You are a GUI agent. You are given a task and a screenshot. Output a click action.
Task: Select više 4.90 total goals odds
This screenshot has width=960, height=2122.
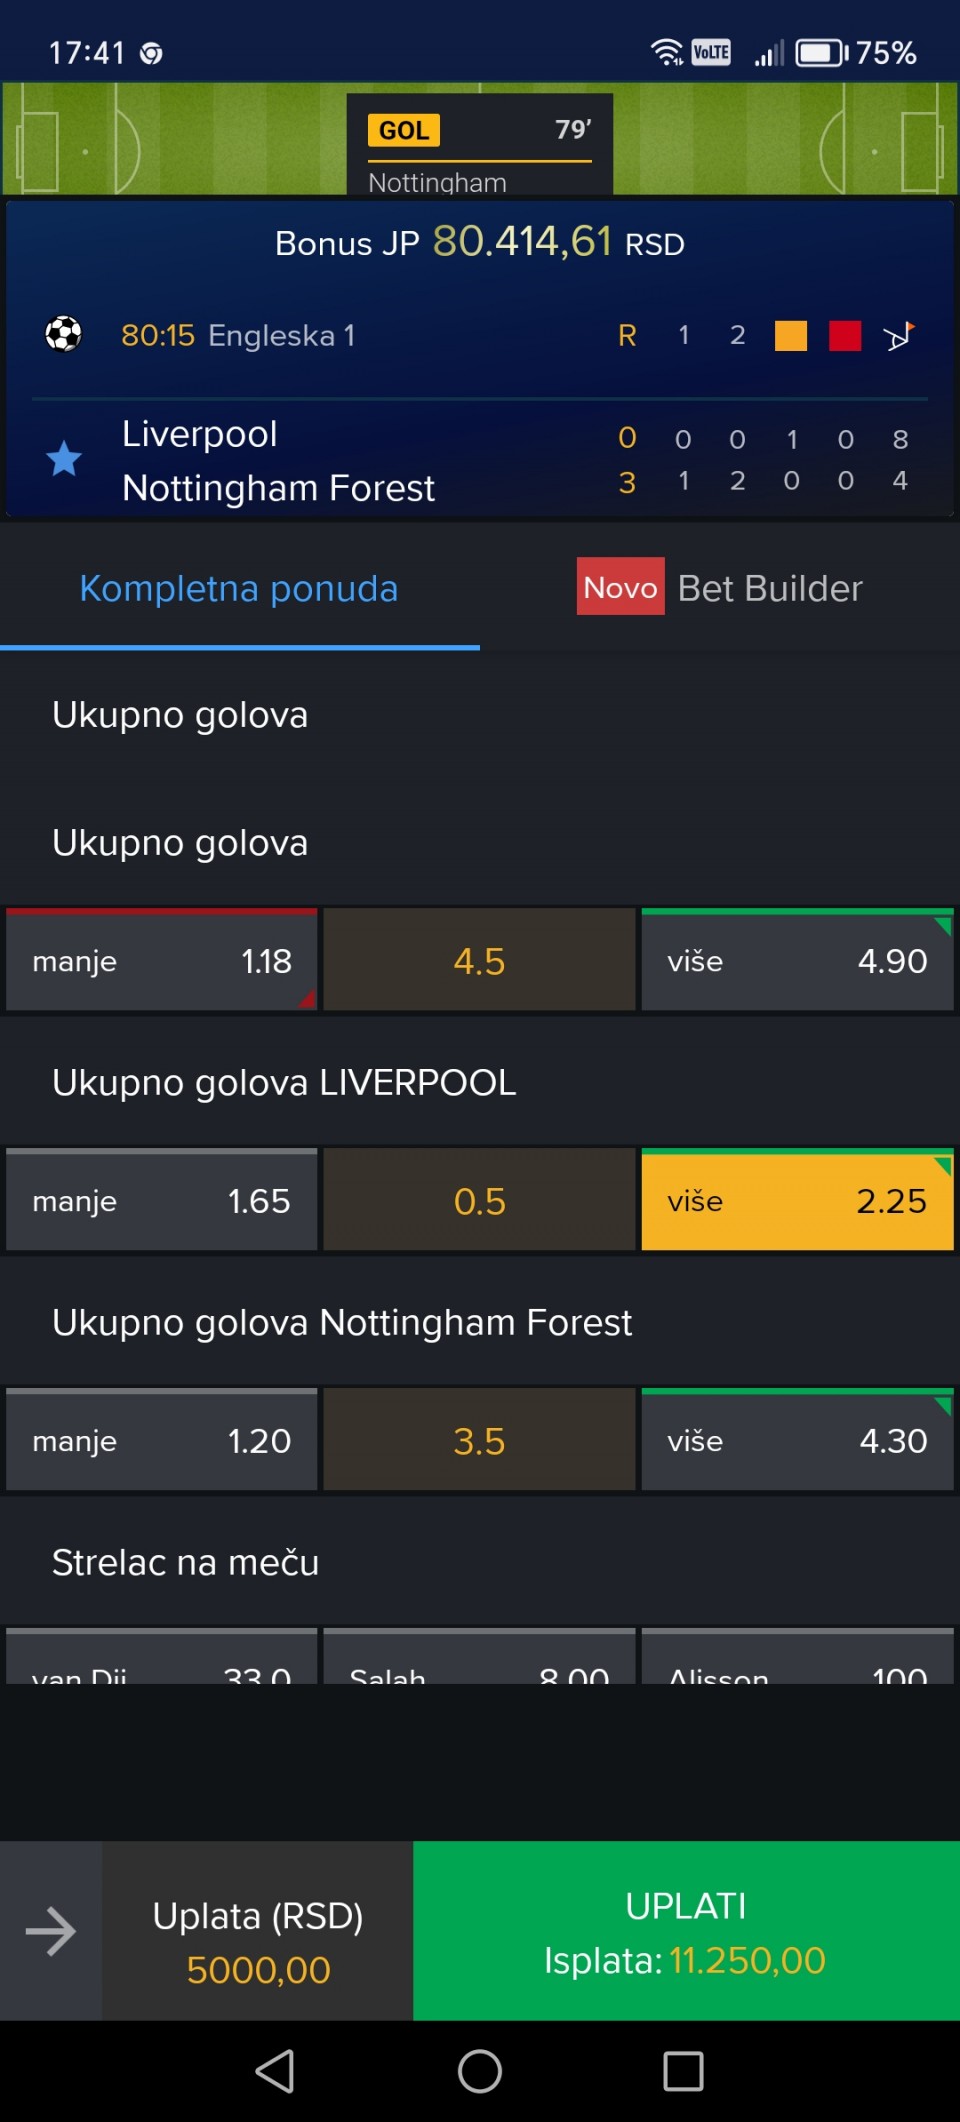click(797, 961)
